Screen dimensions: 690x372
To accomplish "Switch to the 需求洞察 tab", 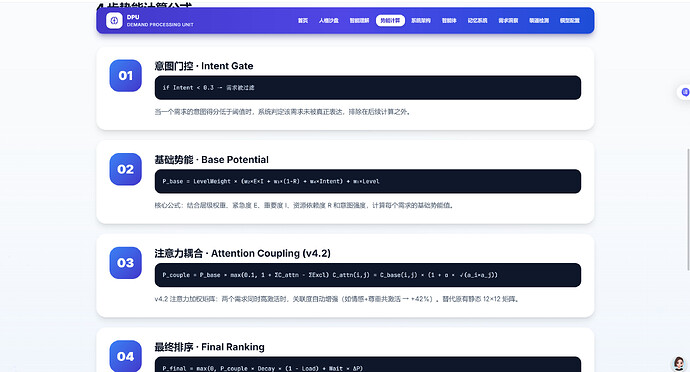I will 508,21.
